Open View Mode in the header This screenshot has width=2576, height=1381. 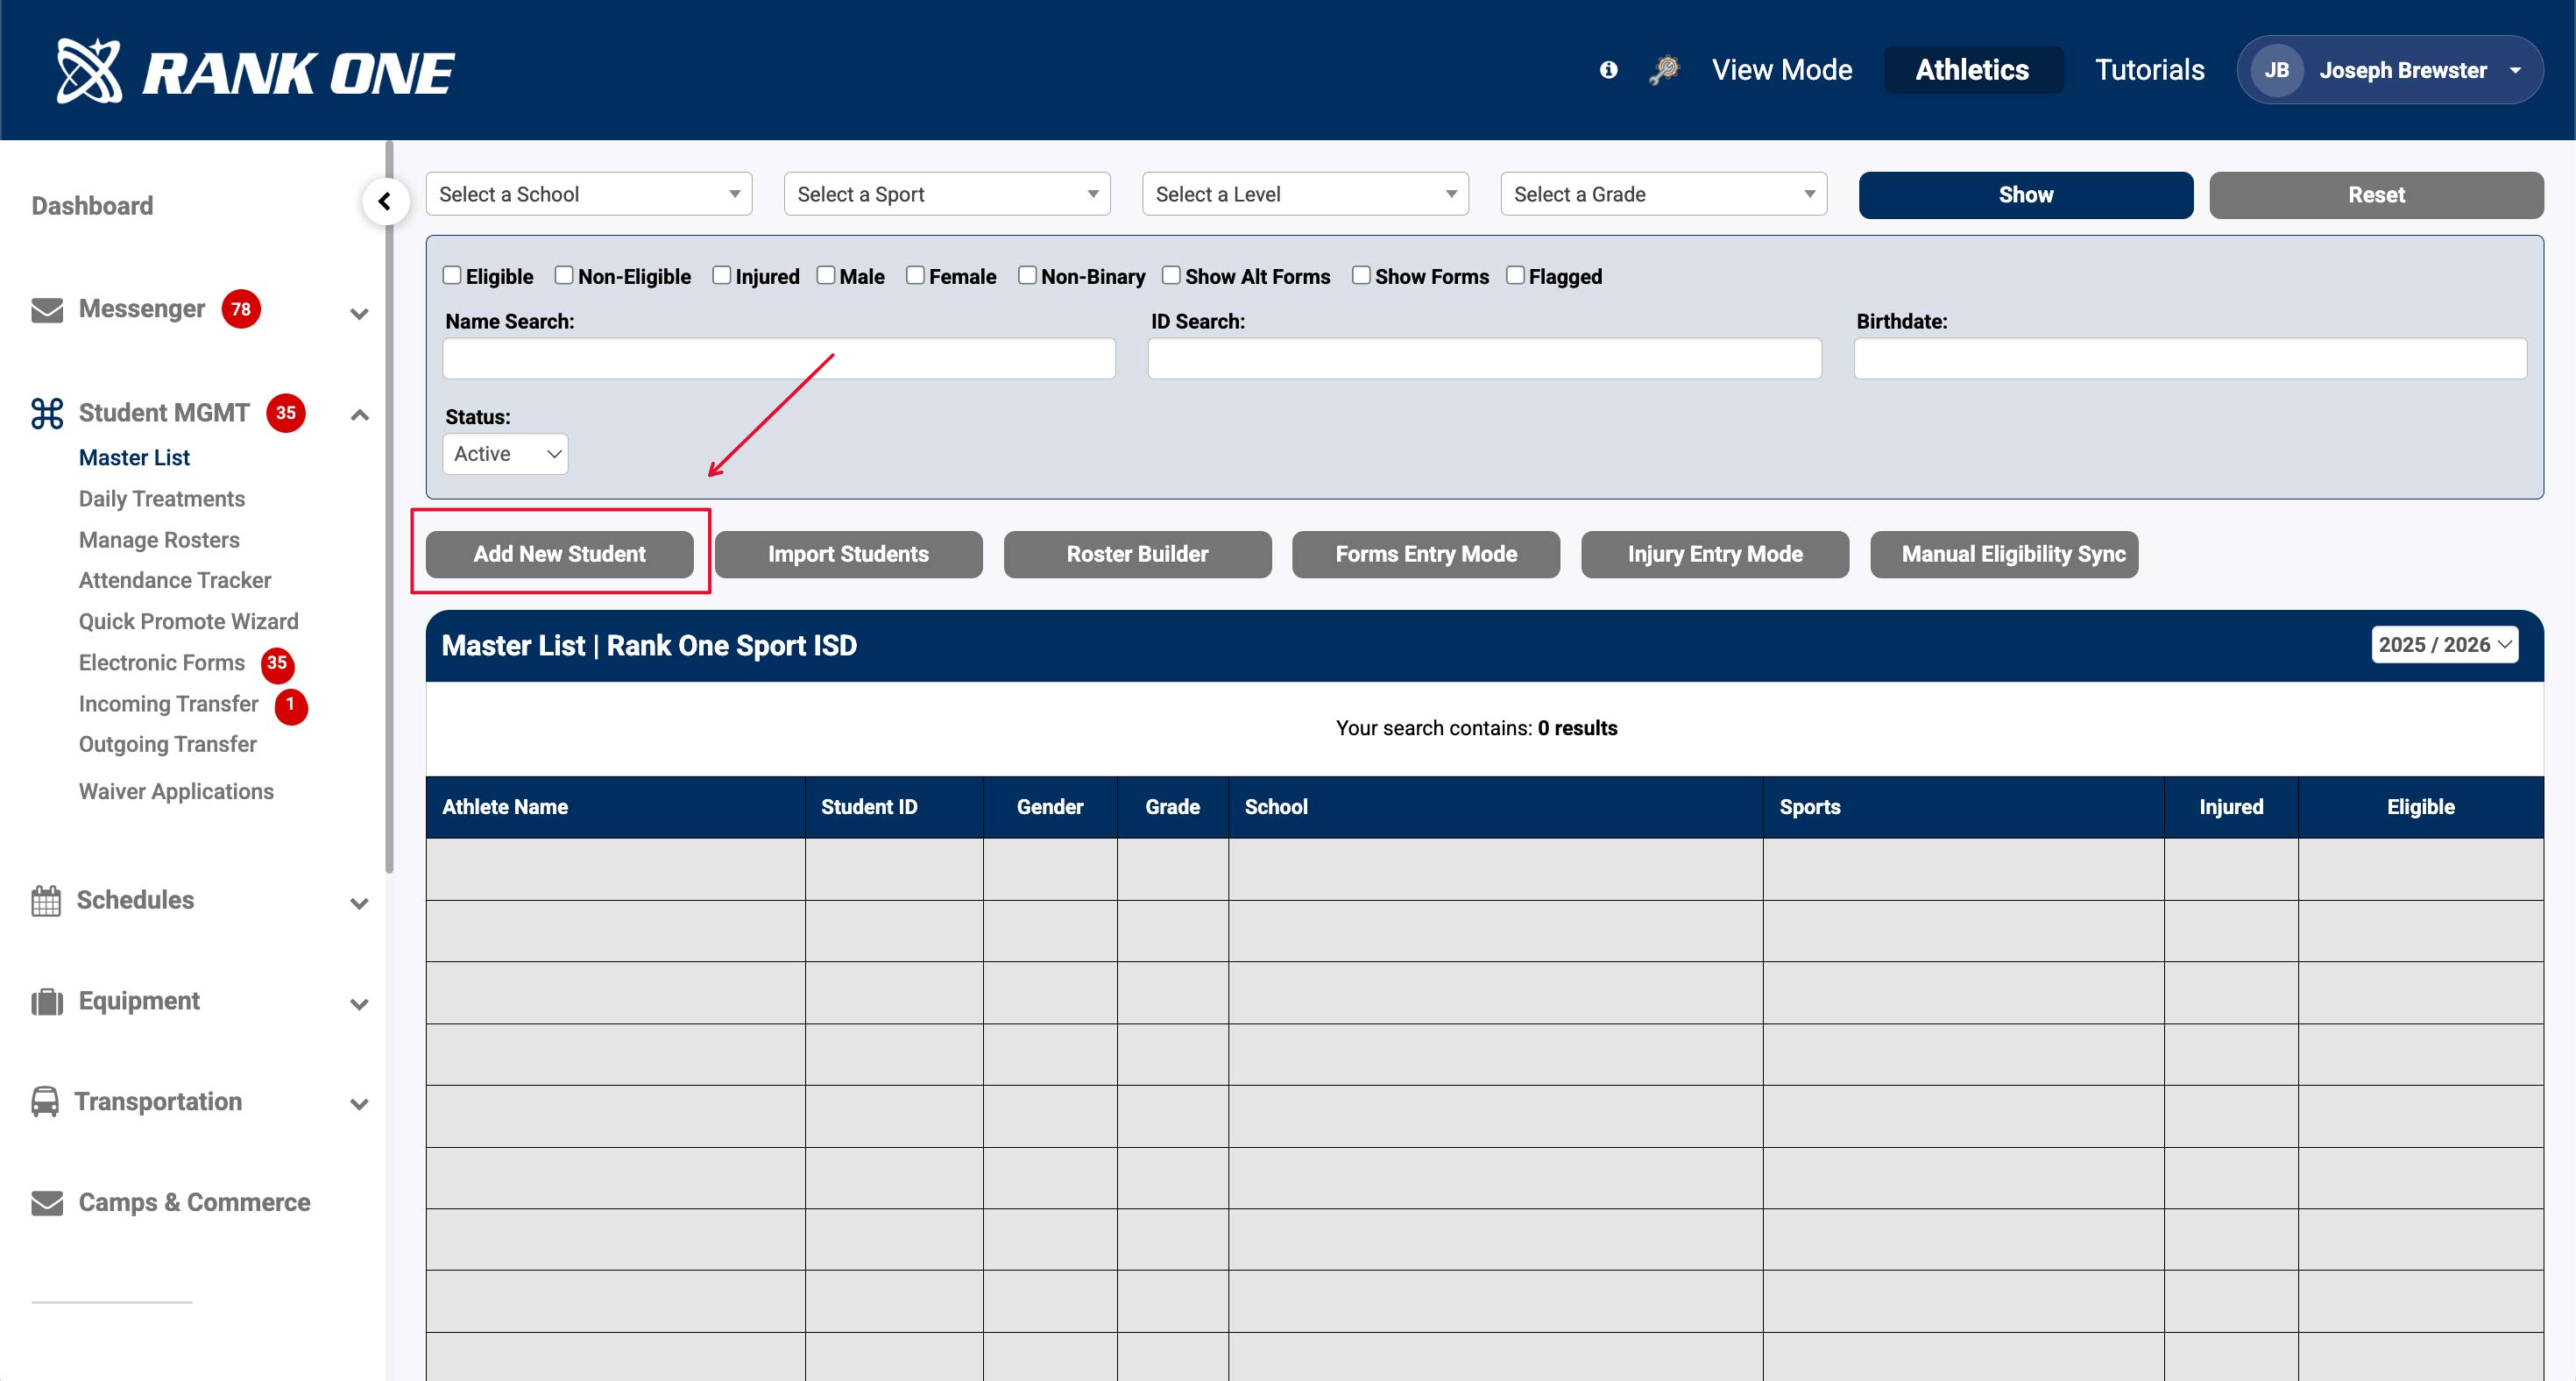click(x=1782, y=70)
